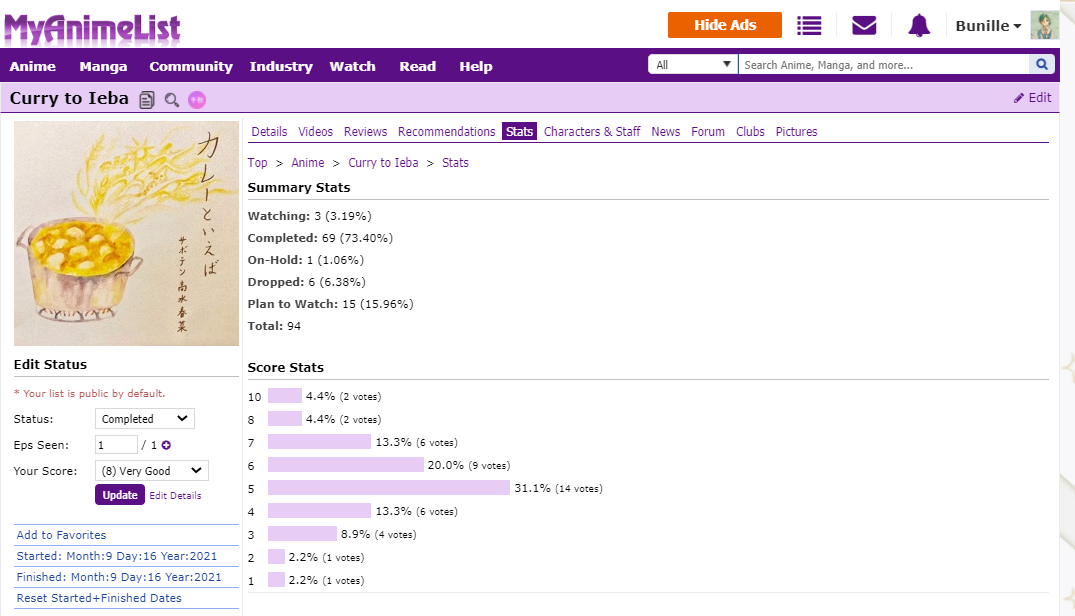Image resolution: width=1075 pixels, height=616 pixels.
Task: Increment episodes seen with plus icon
Action: (x=166, y=445)
